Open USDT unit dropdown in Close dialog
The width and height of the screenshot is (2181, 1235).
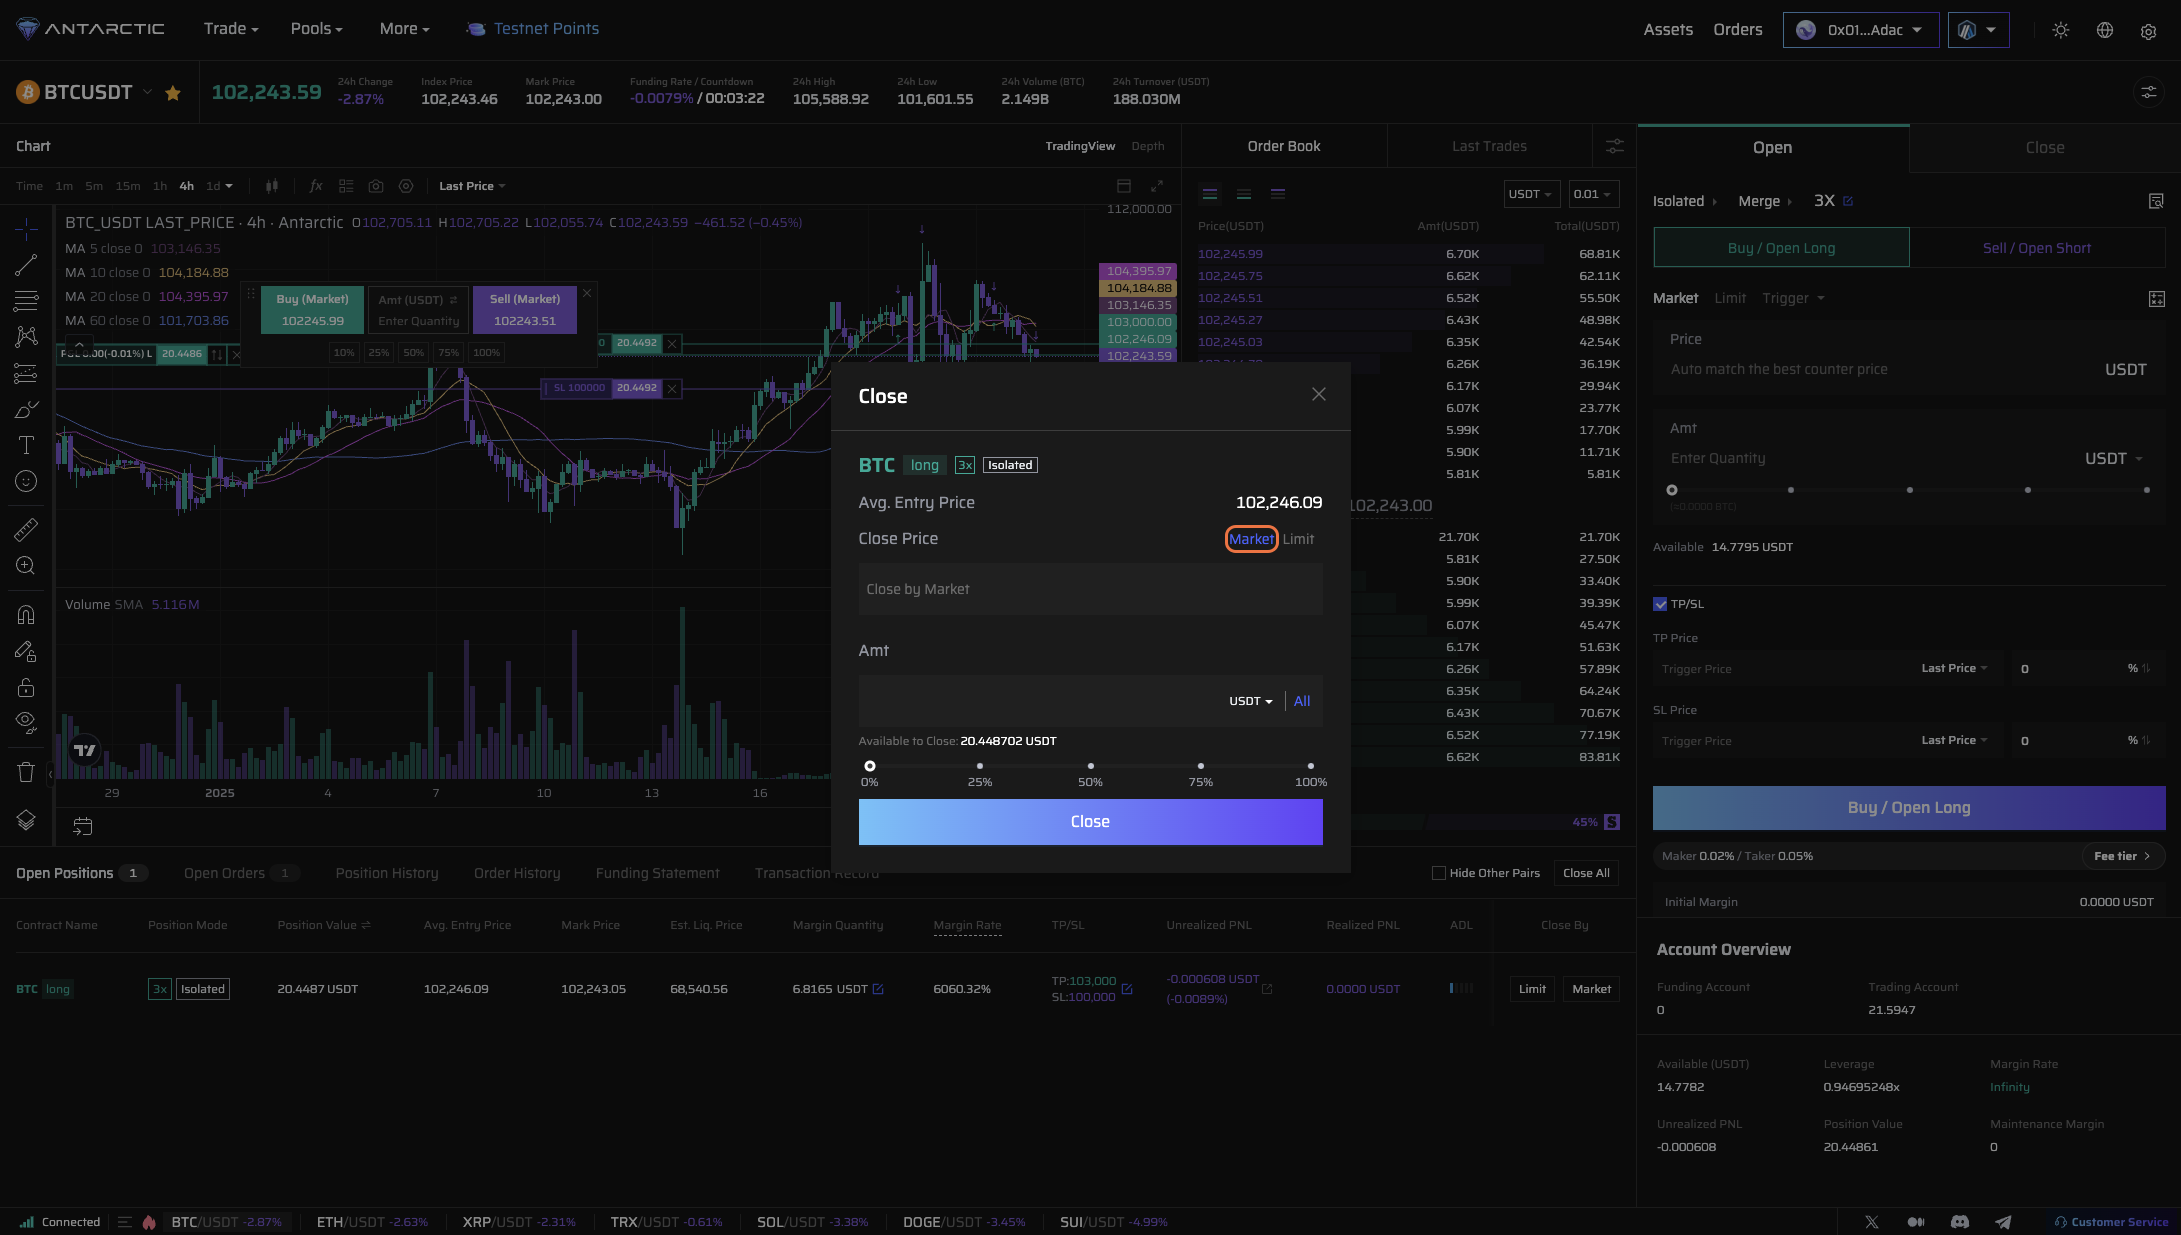tap(1251, 701)
